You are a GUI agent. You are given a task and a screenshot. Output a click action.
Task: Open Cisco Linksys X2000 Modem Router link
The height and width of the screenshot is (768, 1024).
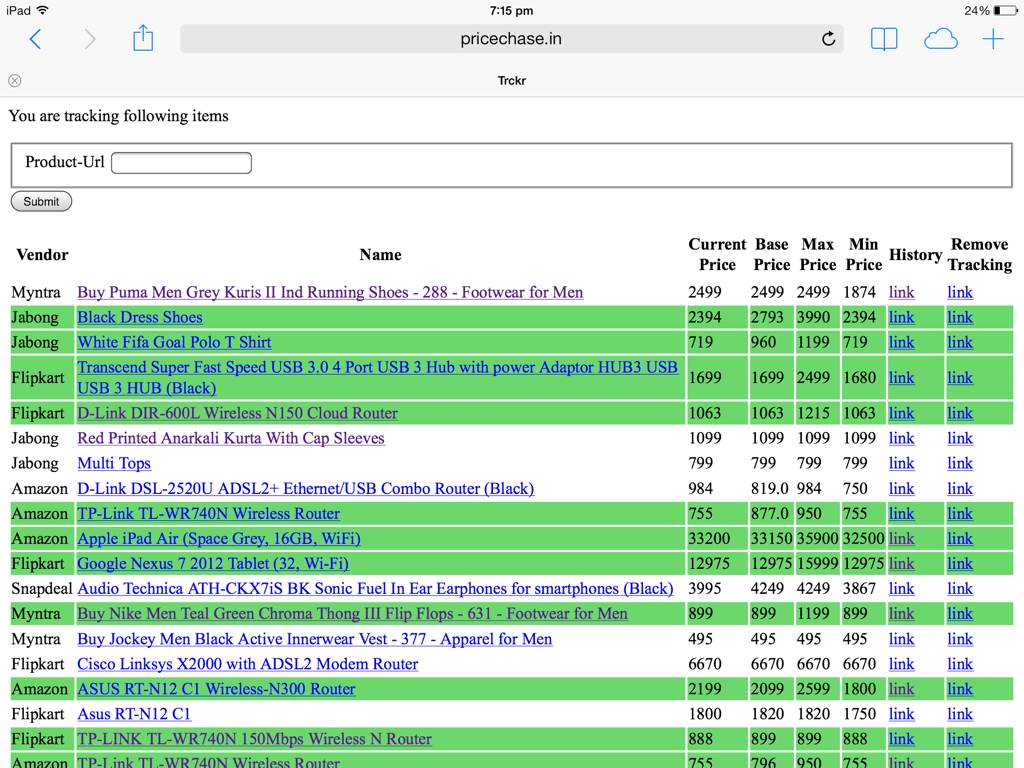coord(248,664)
